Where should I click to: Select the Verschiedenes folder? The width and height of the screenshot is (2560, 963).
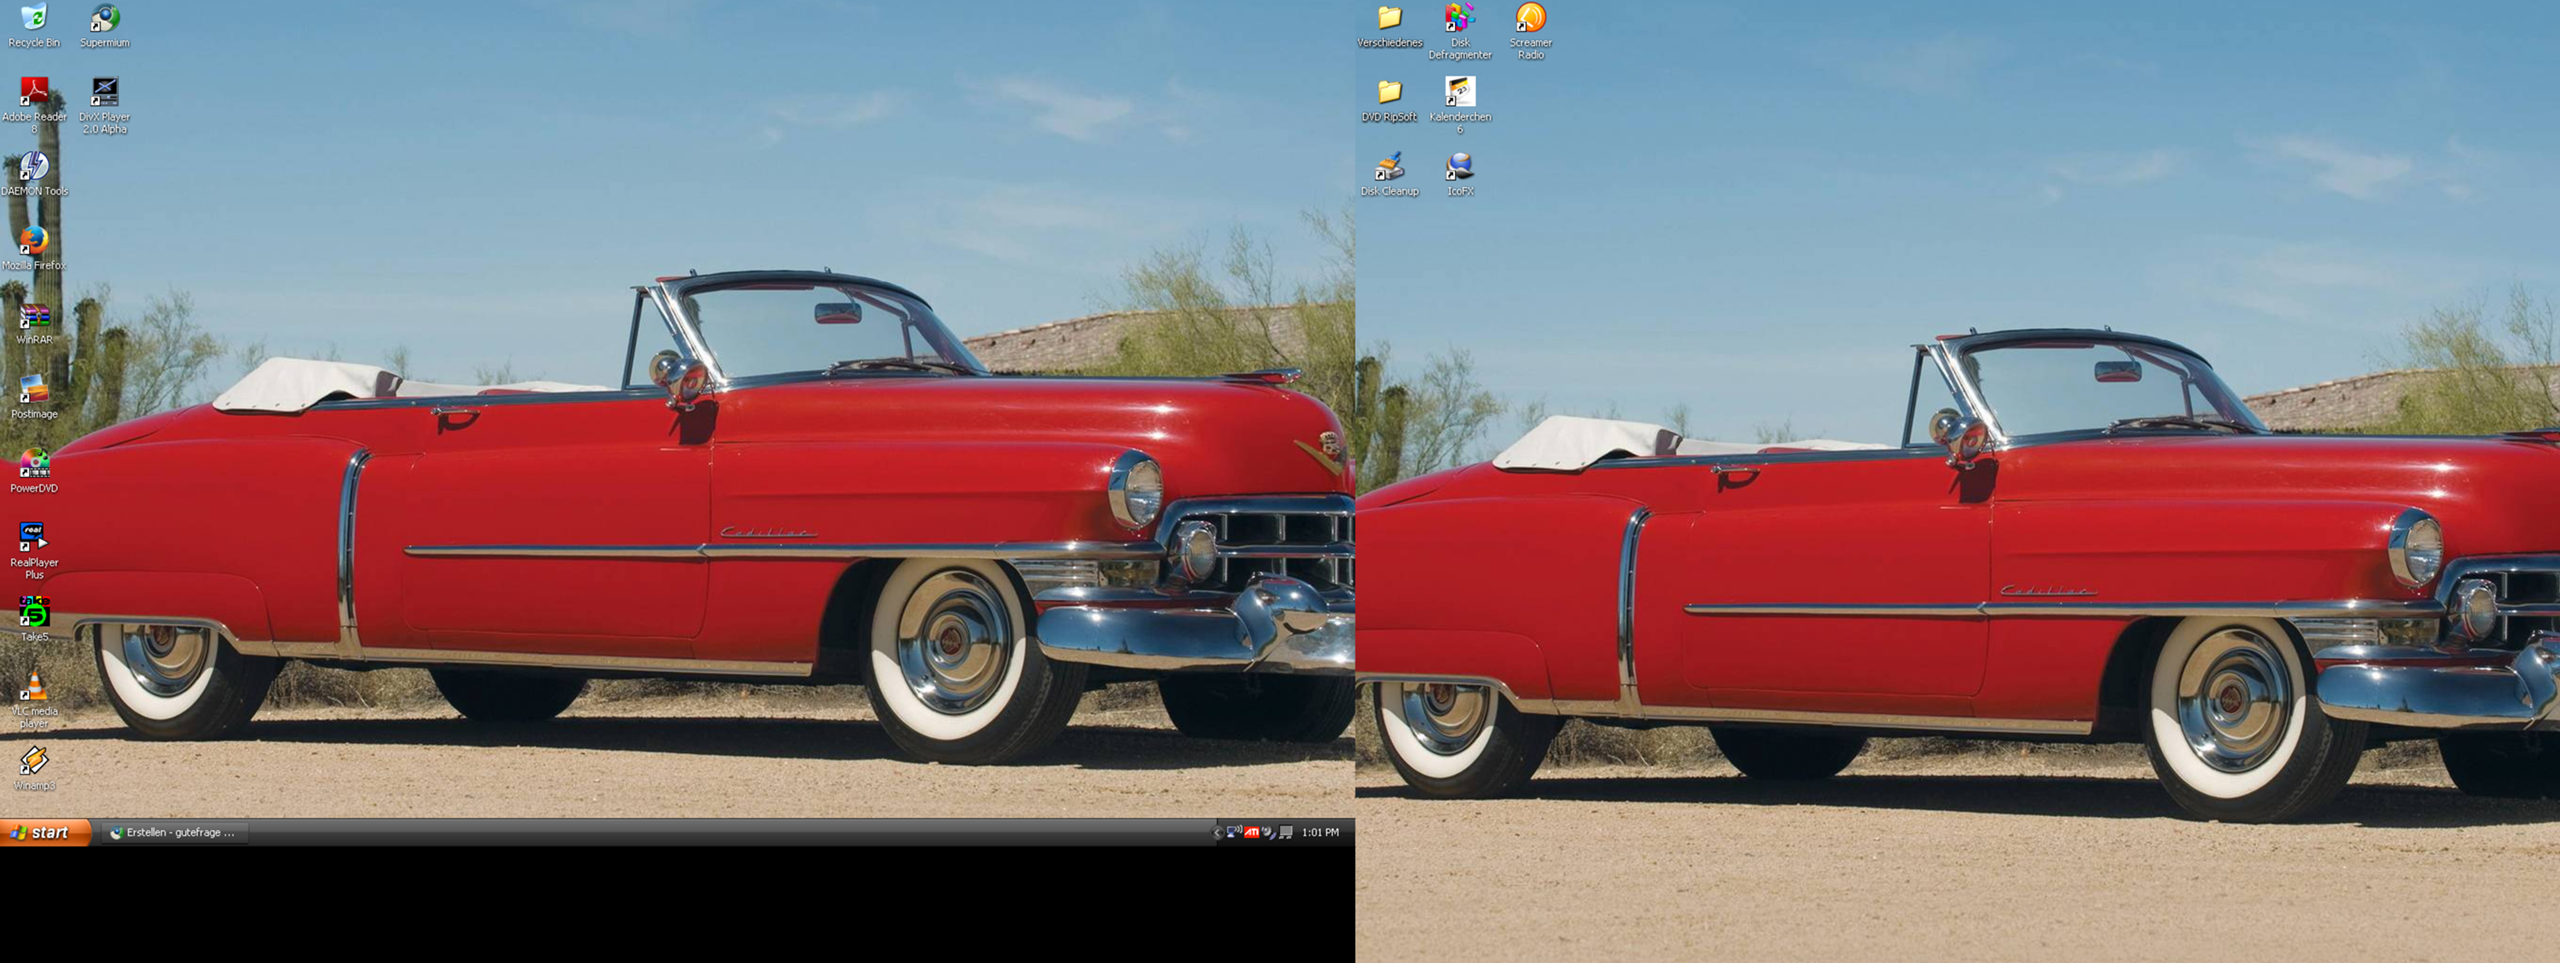pos(1389,26)
